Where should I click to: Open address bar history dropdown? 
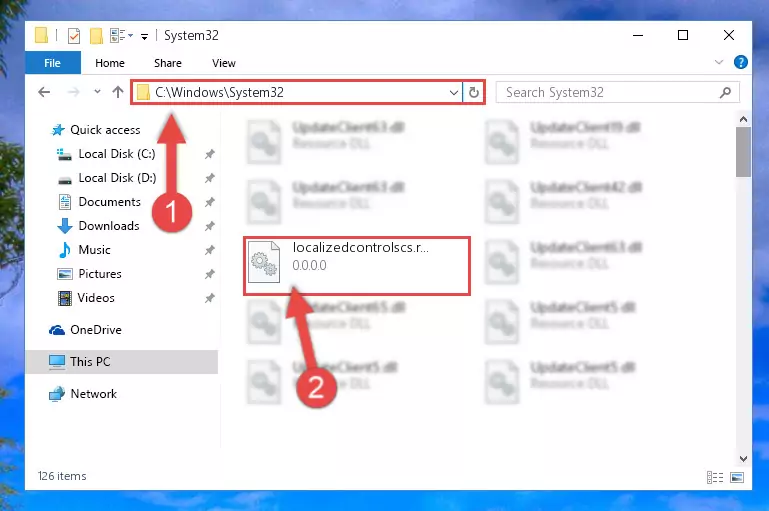pyautogui.click(x=454, y=92)
